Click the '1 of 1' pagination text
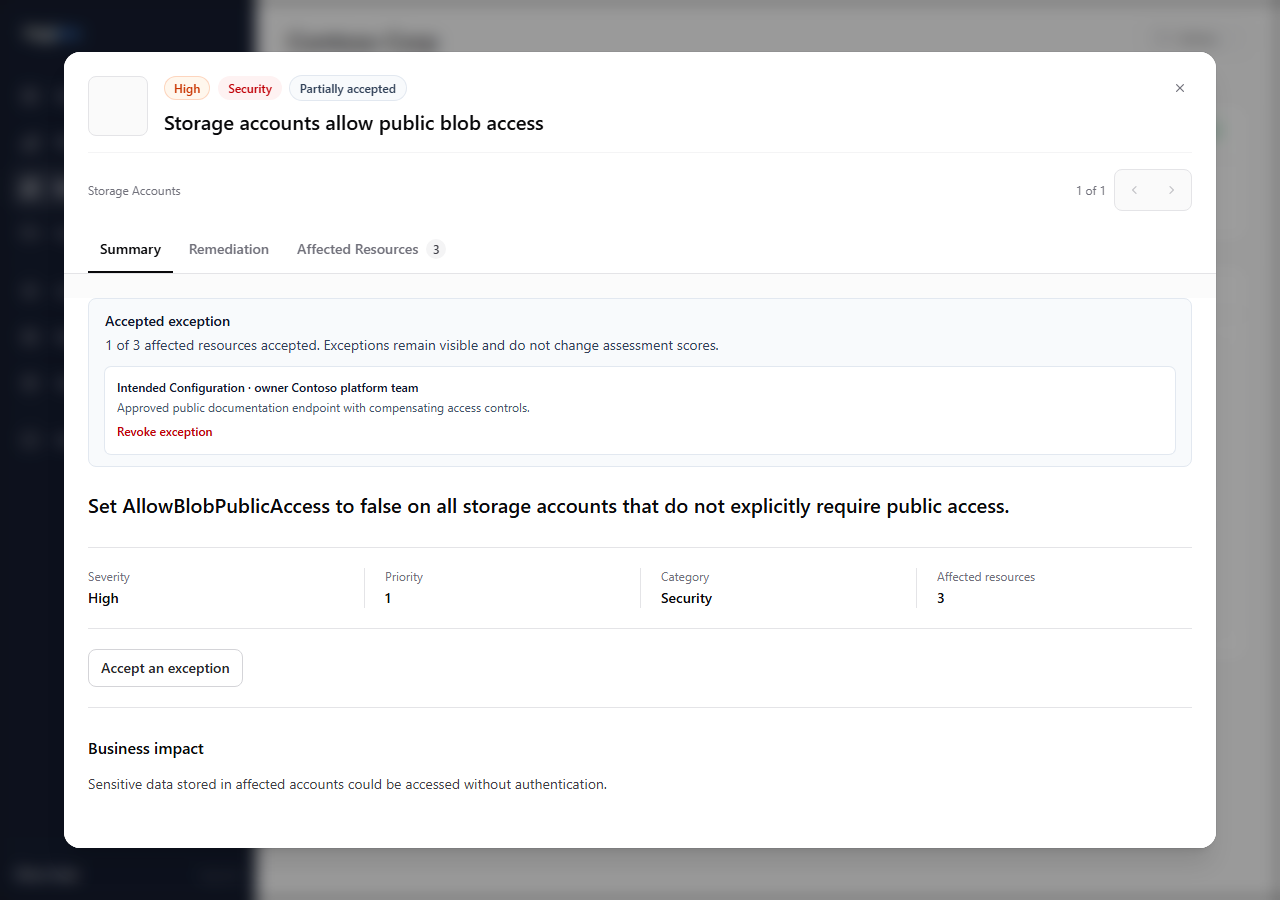Screen dimensions: 1280x900 pyautogui.click(x=1091, y=191)
